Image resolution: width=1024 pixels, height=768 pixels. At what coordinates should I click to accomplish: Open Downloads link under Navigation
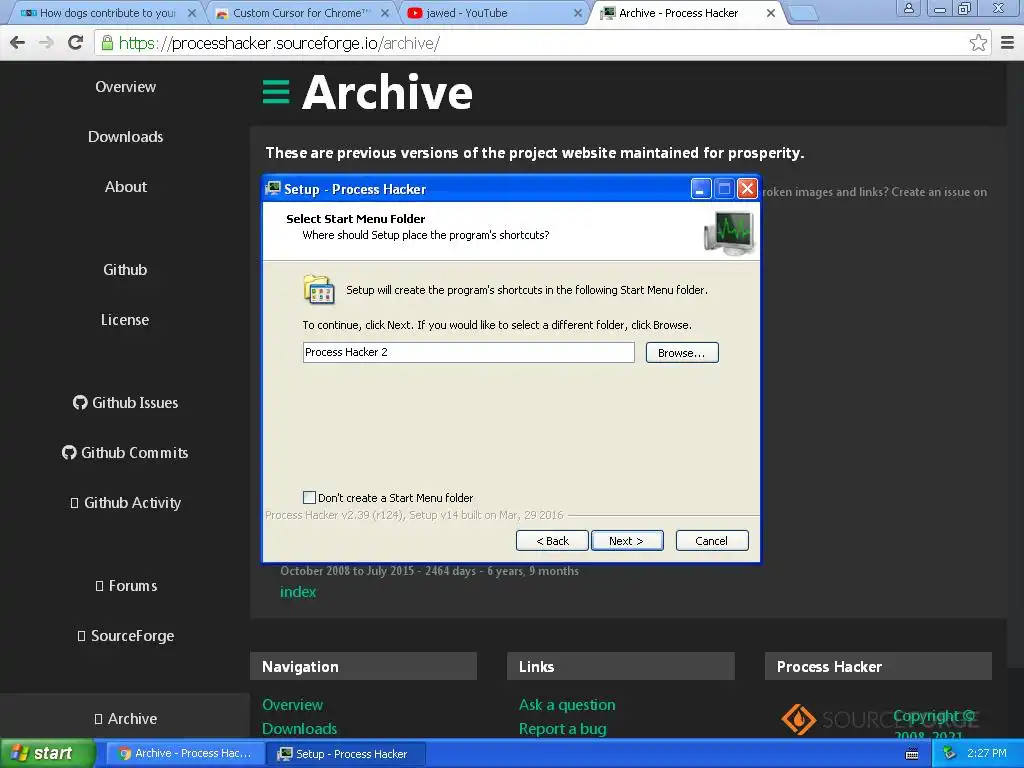[x=300, y=729]
